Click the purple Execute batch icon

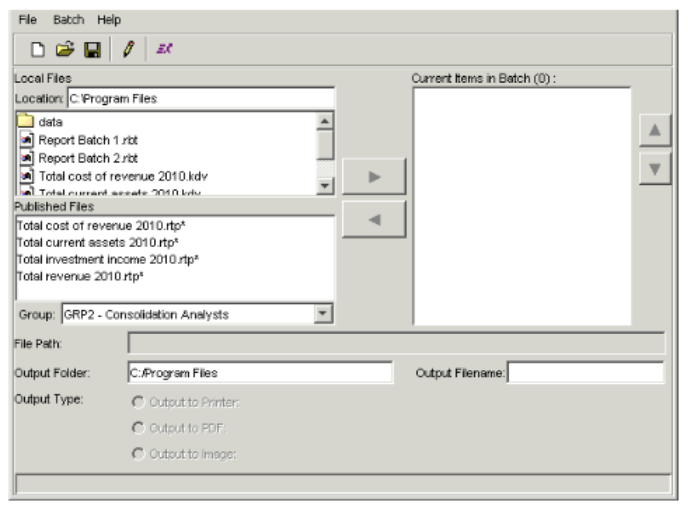pos(163,47)
